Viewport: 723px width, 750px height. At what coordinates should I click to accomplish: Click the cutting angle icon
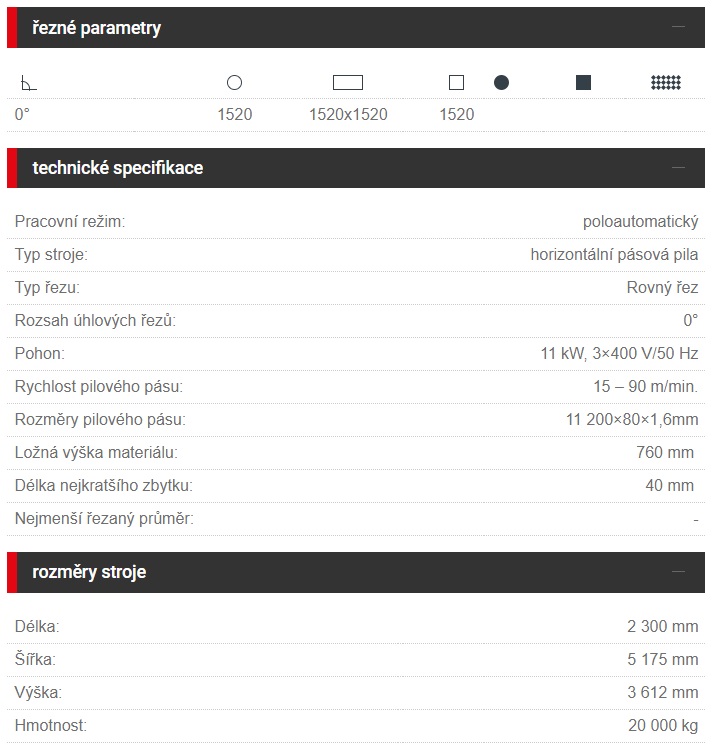[x=29, y=84]
